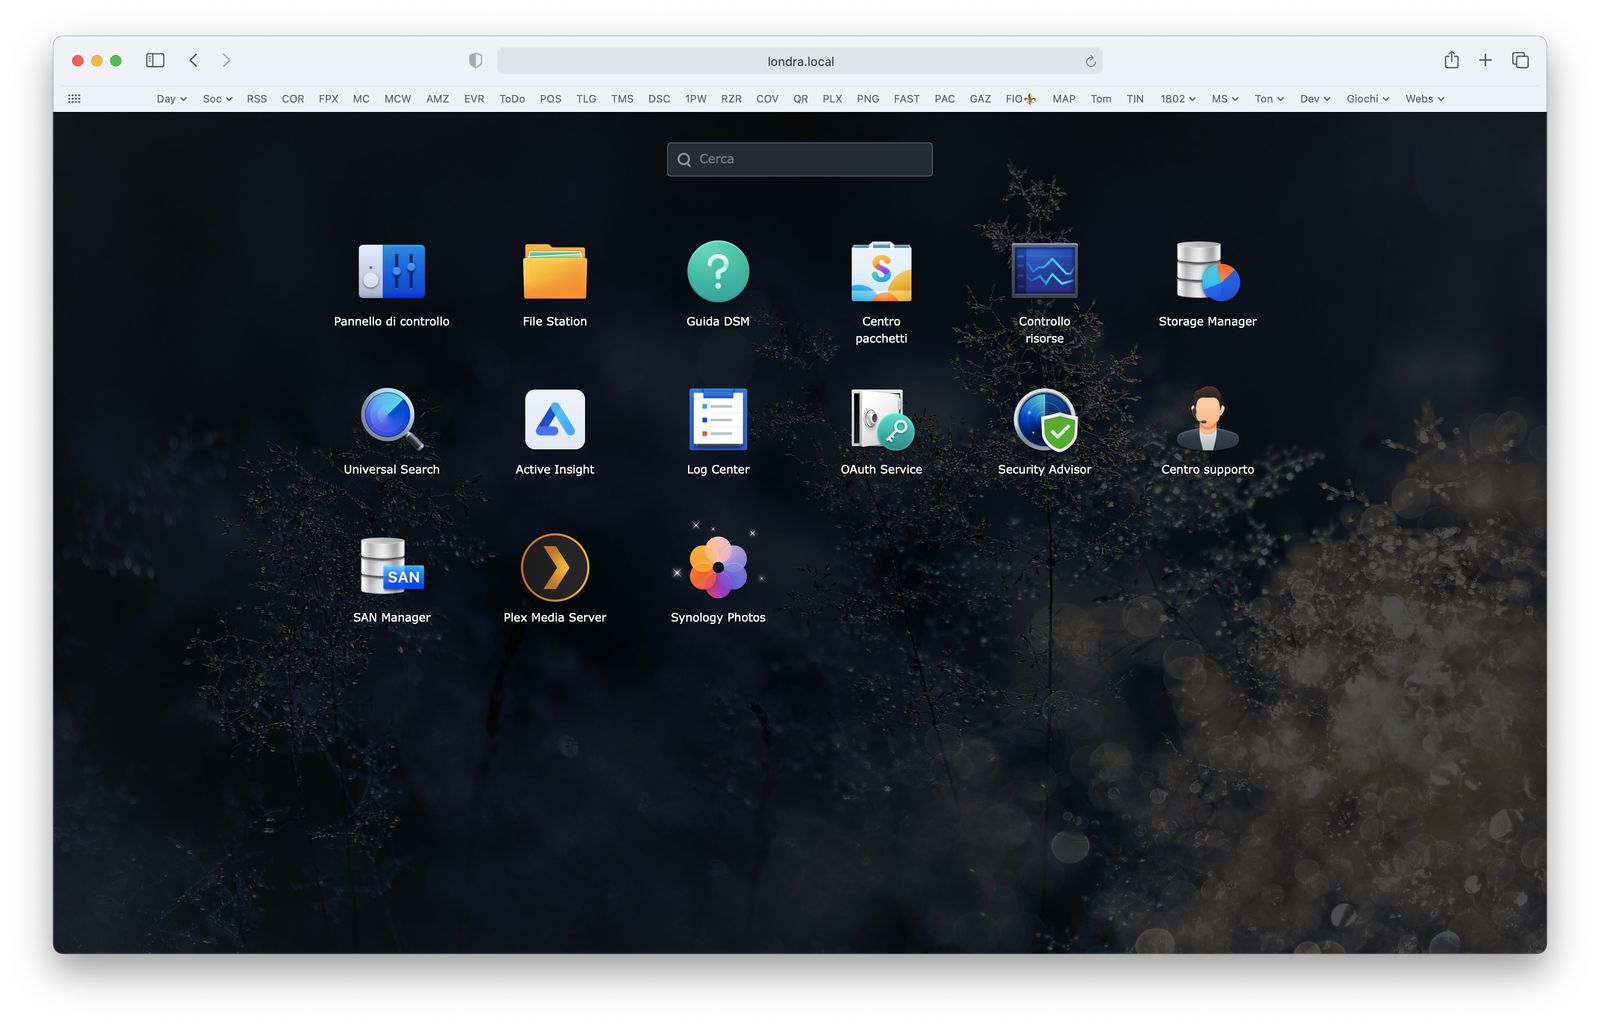Click the Cerca search field
Viewport: 1600px width, 1024px height.
click(x=800, y=159)
